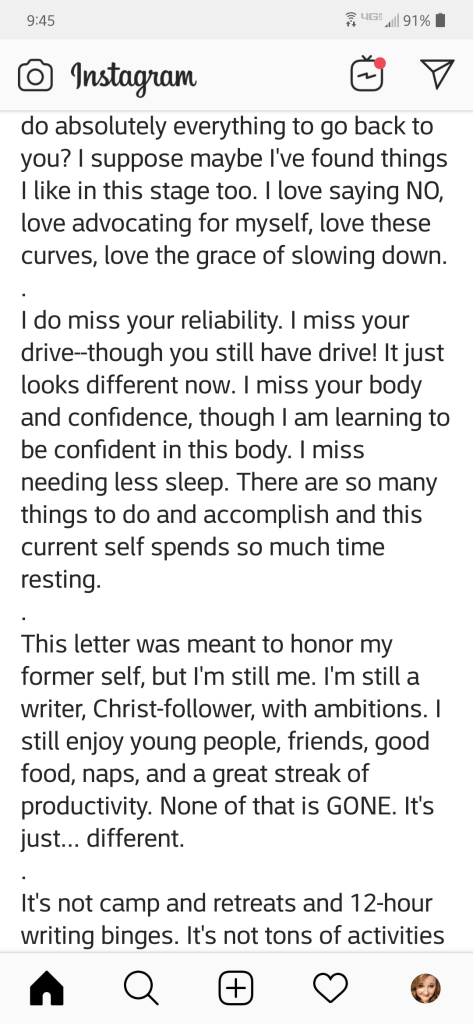473x1024 pixels.
Task: Open the Search and explore tab
Action: pos(141,988)
